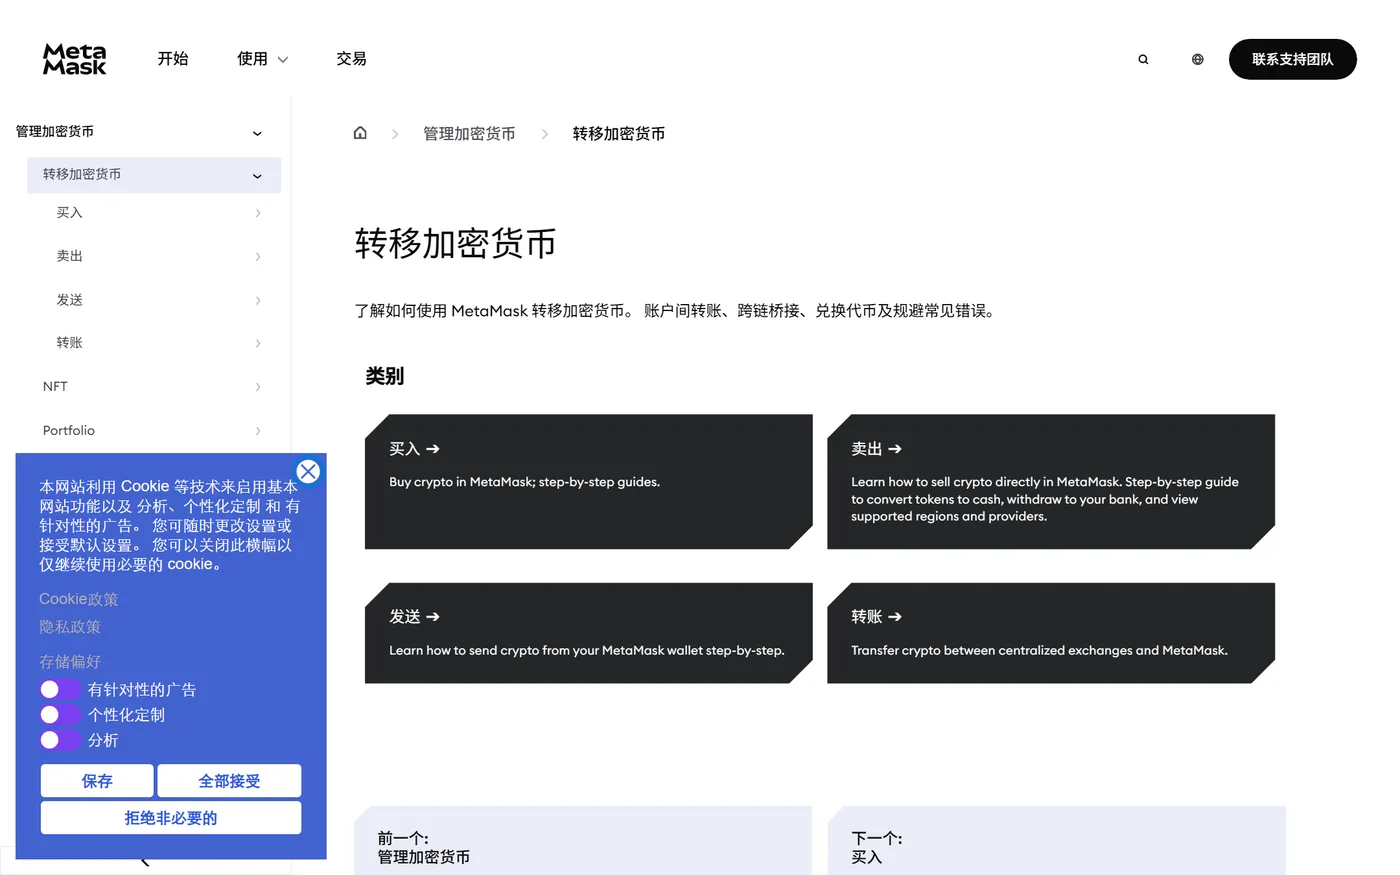
Task: Open the globe language selector
Action: pos(1197,59)
